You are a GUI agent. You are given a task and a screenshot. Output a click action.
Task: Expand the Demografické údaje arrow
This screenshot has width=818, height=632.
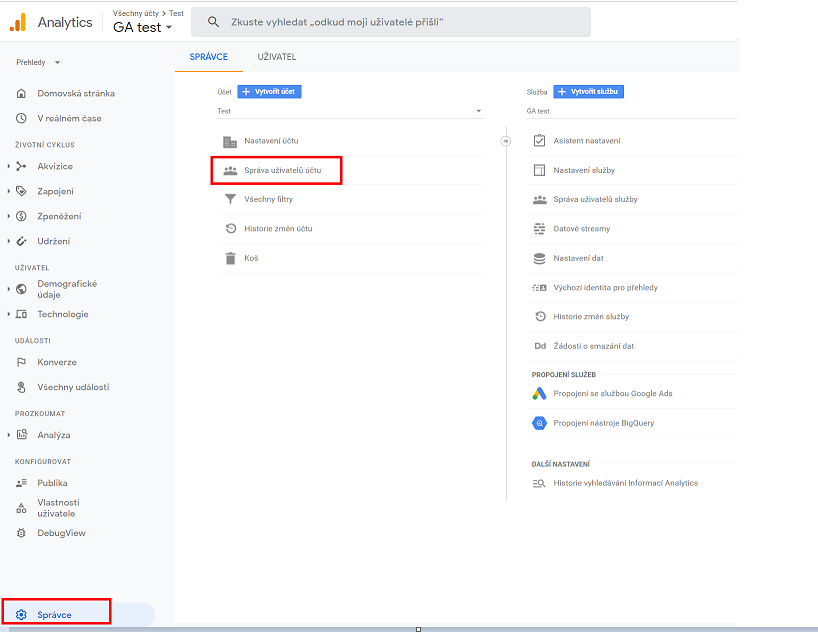click(x=9, y=289)
